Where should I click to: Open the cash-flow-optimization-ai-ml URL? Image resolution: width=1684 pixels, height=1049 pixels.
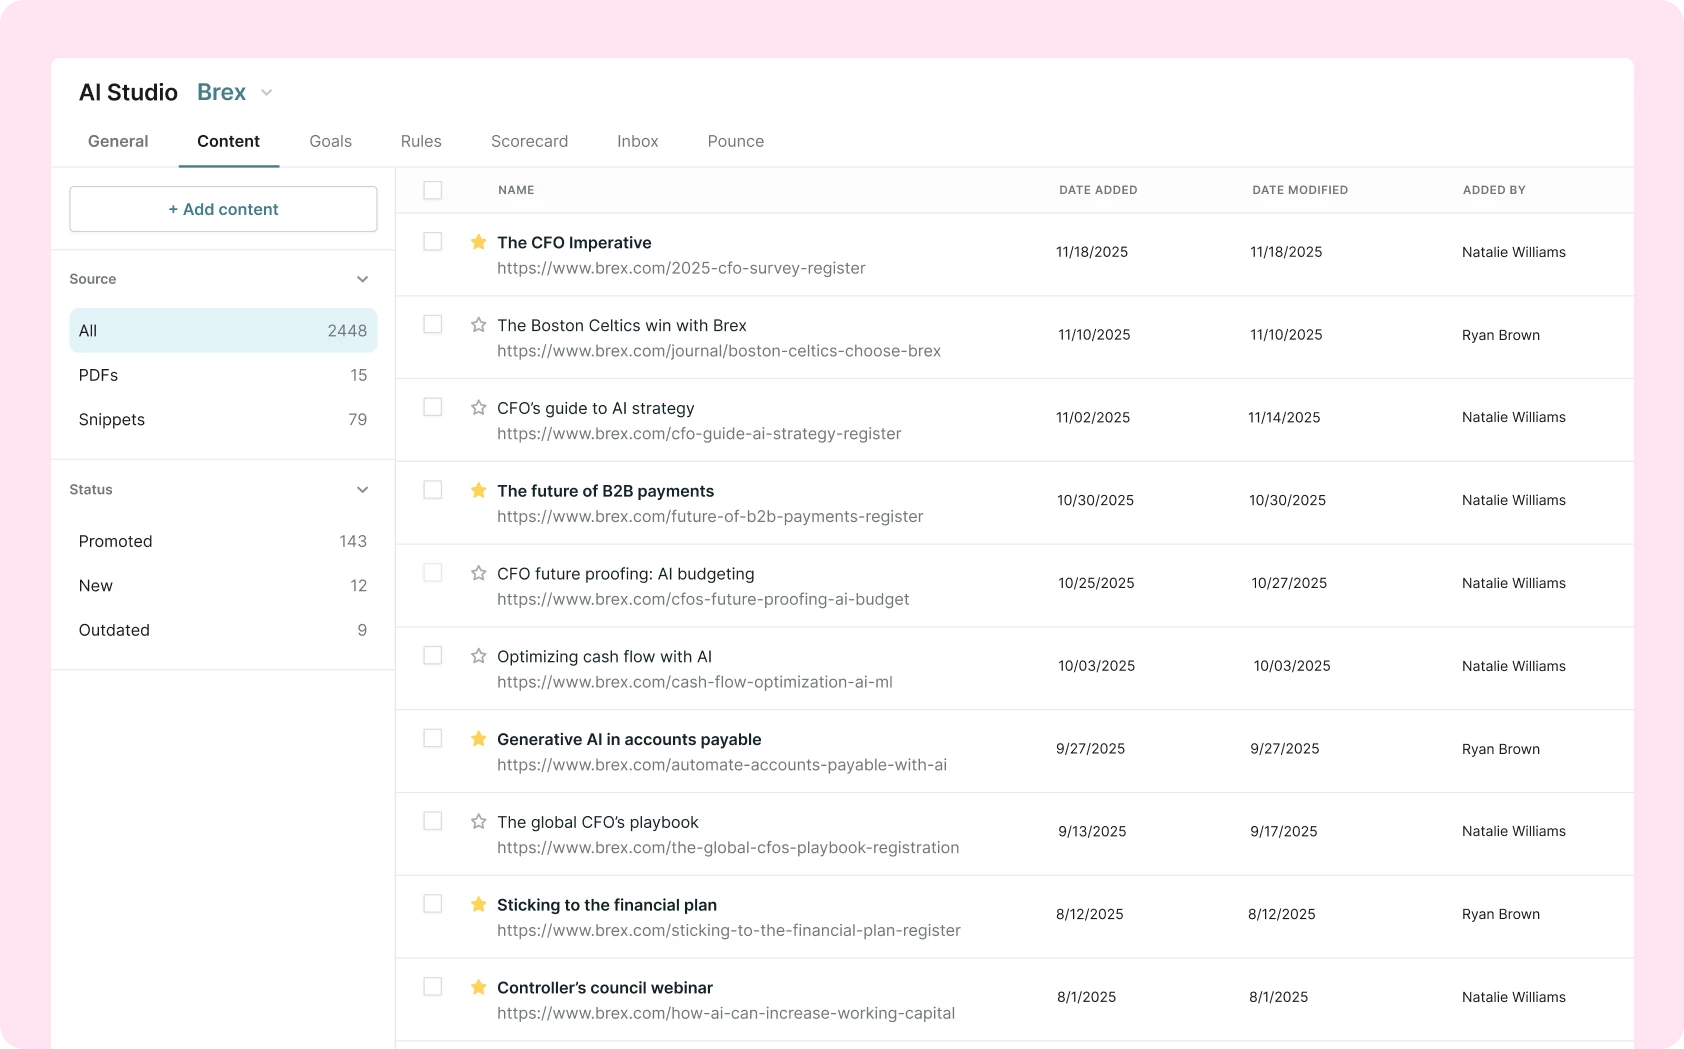click(x=695, y=682)
